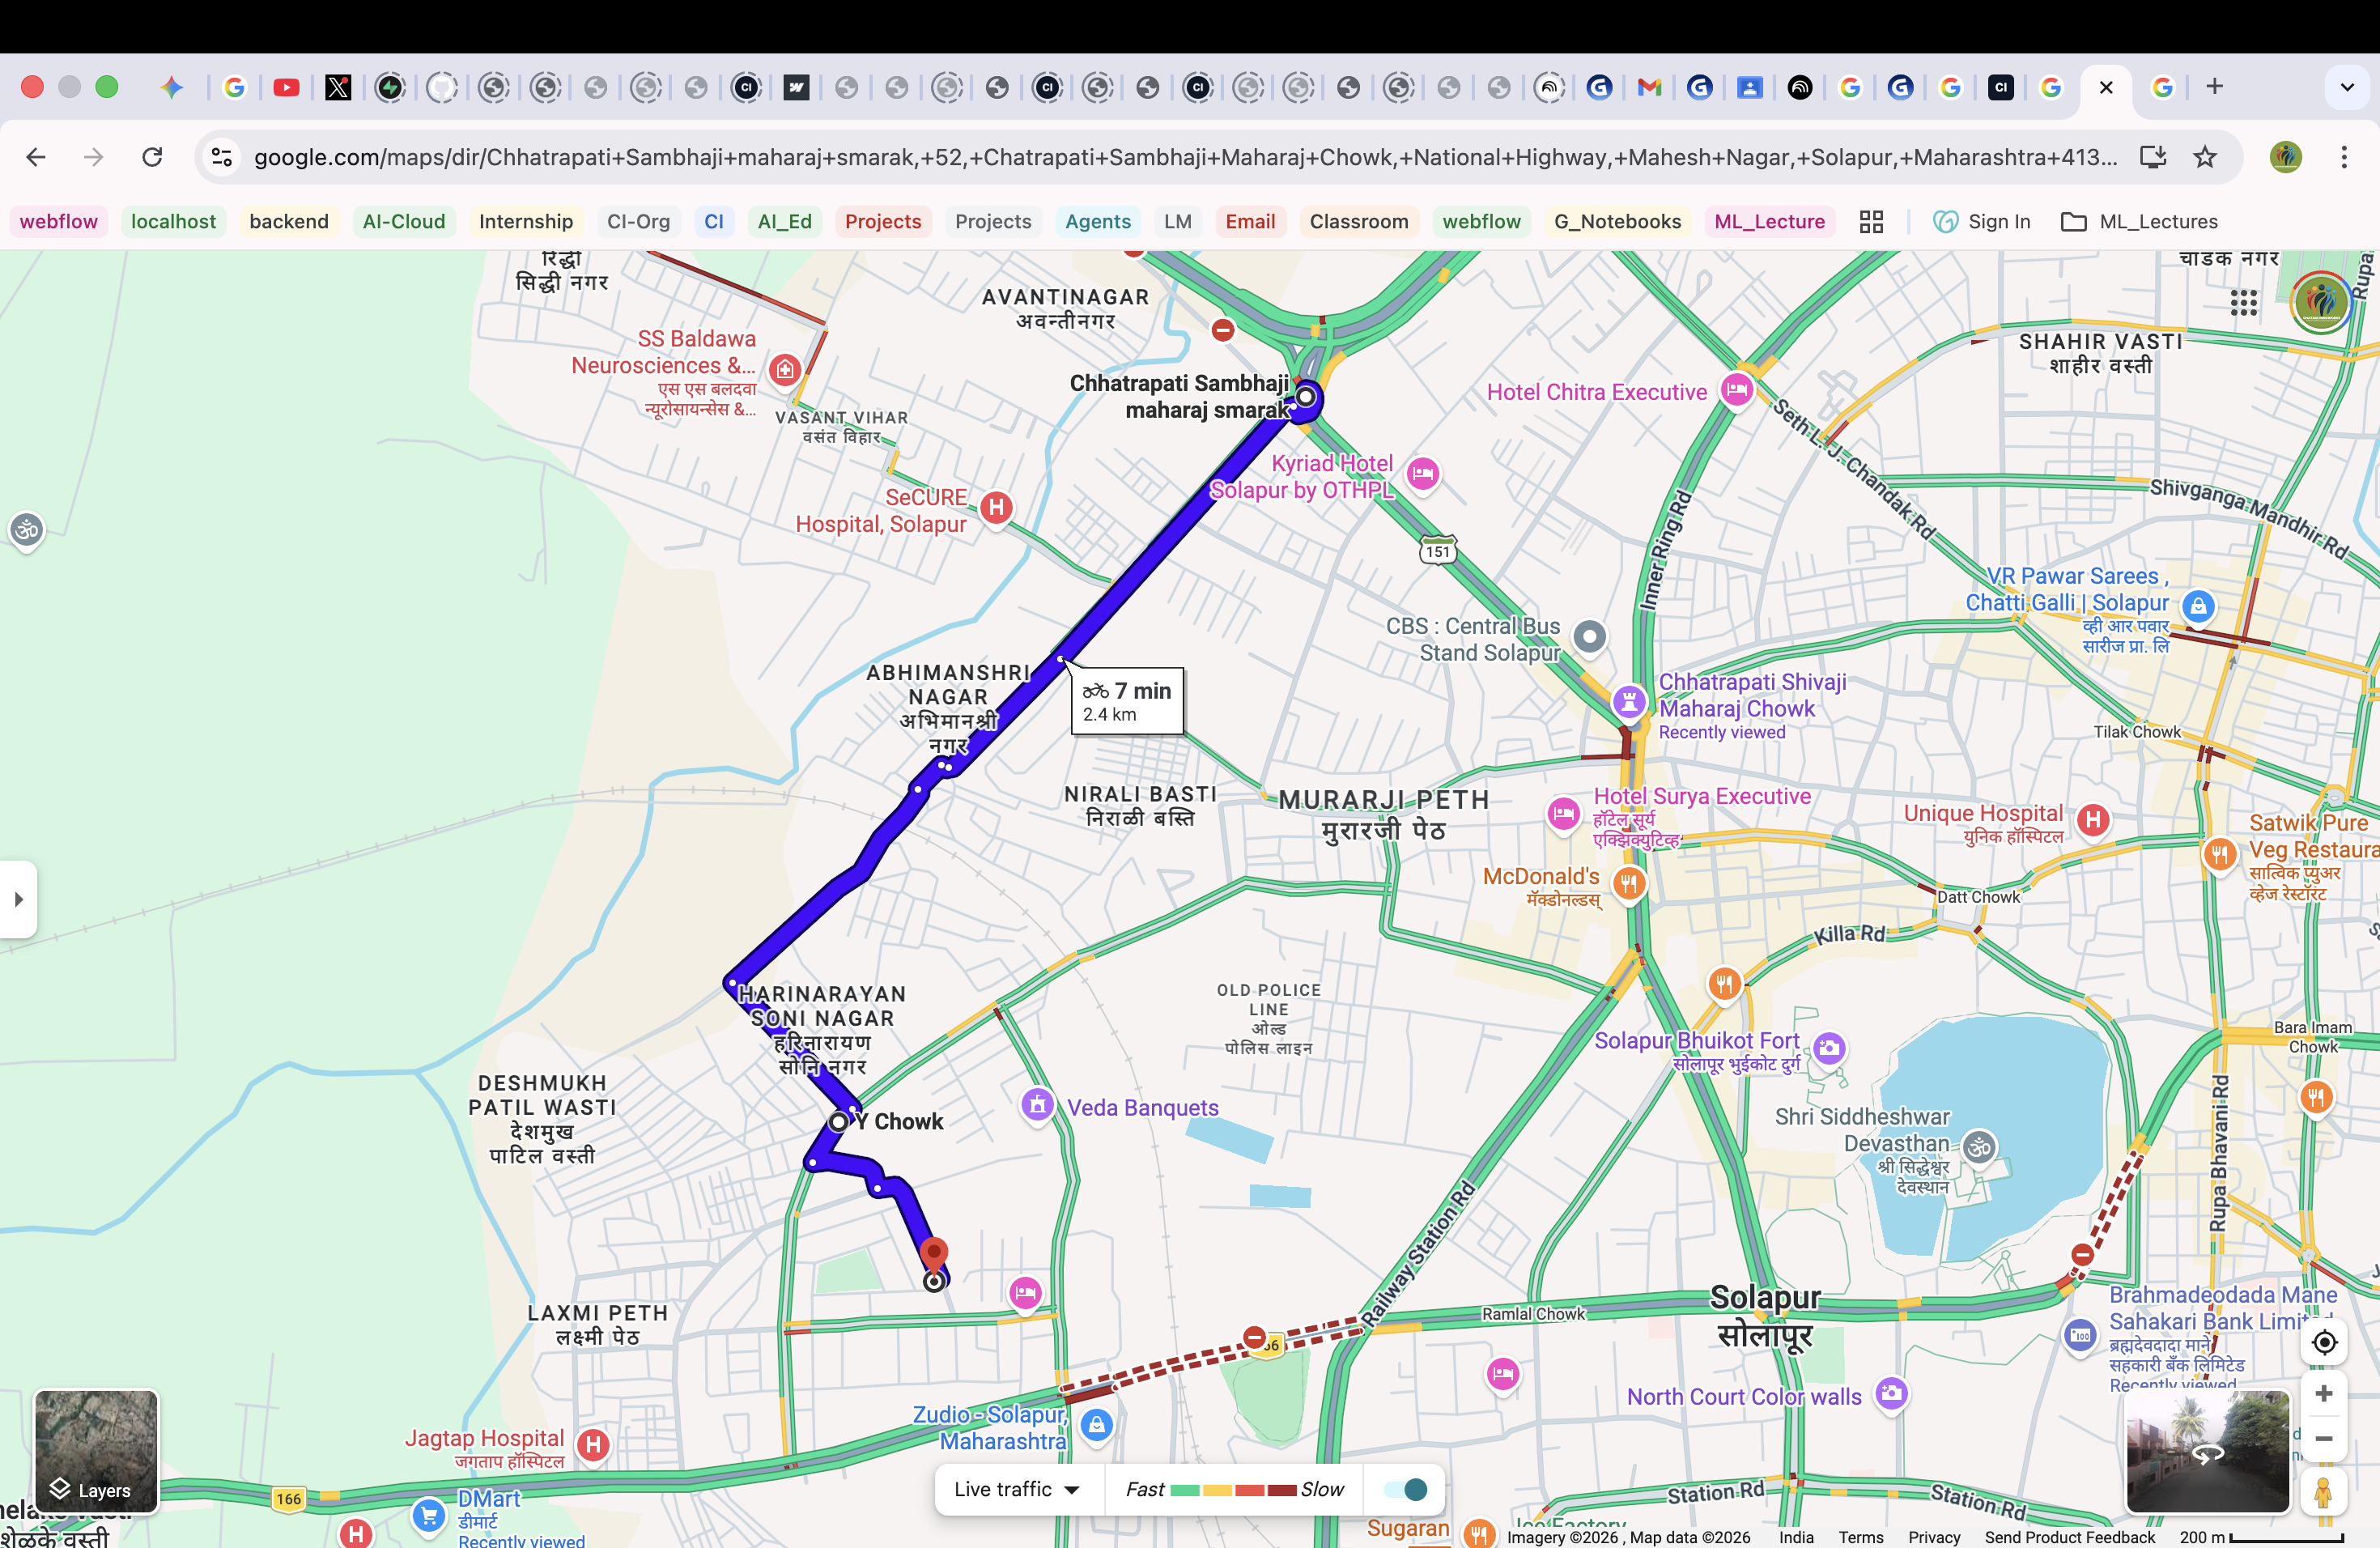The width and height of the screenshot is (2380, 1548).
Task: Open the Live traffic dropdown
Action: 1018,1489
